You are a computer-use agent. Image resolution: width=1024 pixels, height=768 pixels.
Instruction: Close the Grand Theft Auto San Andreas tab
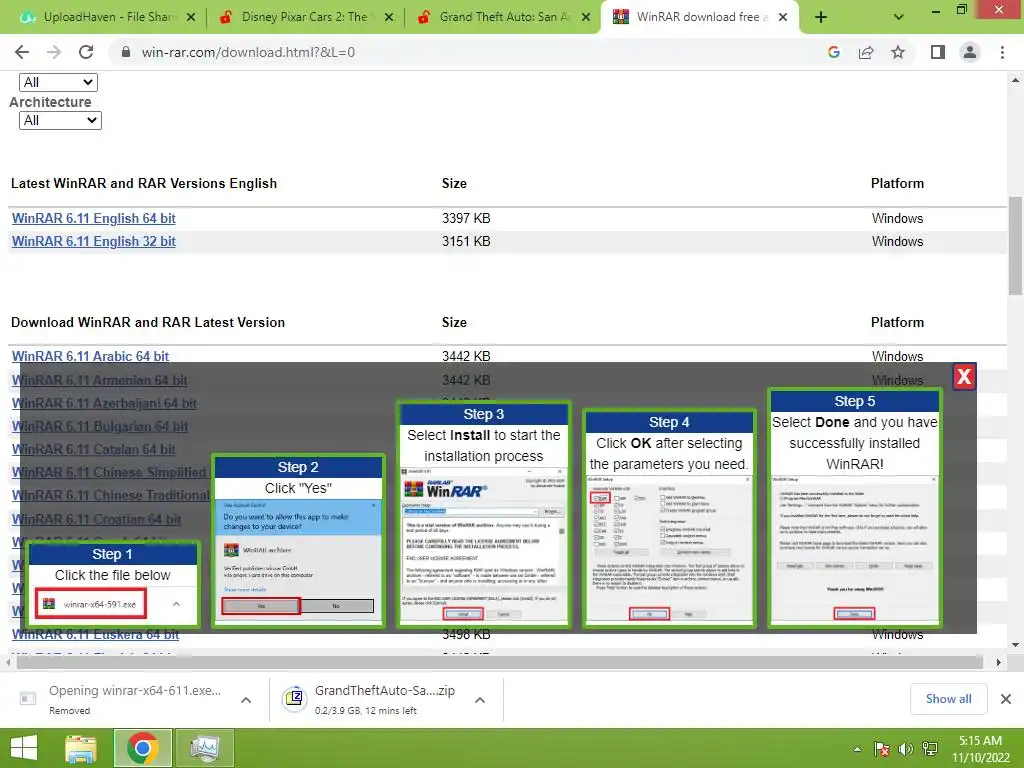tap(586, 17)
